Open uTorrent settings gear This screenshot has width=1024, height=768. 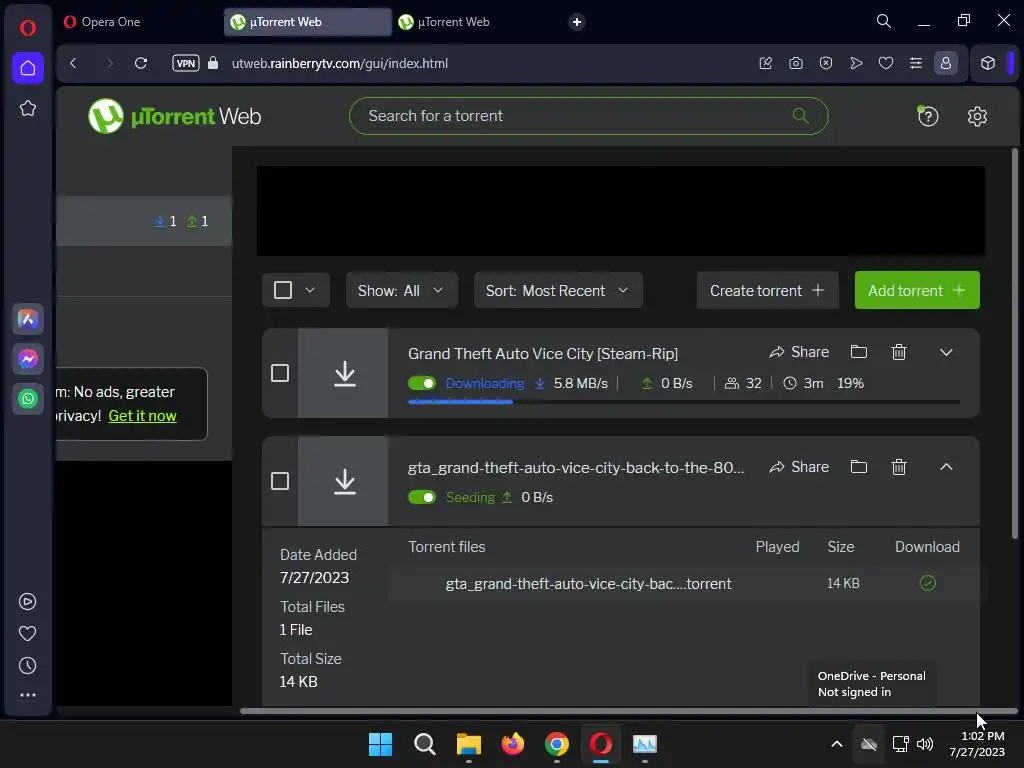977,116
